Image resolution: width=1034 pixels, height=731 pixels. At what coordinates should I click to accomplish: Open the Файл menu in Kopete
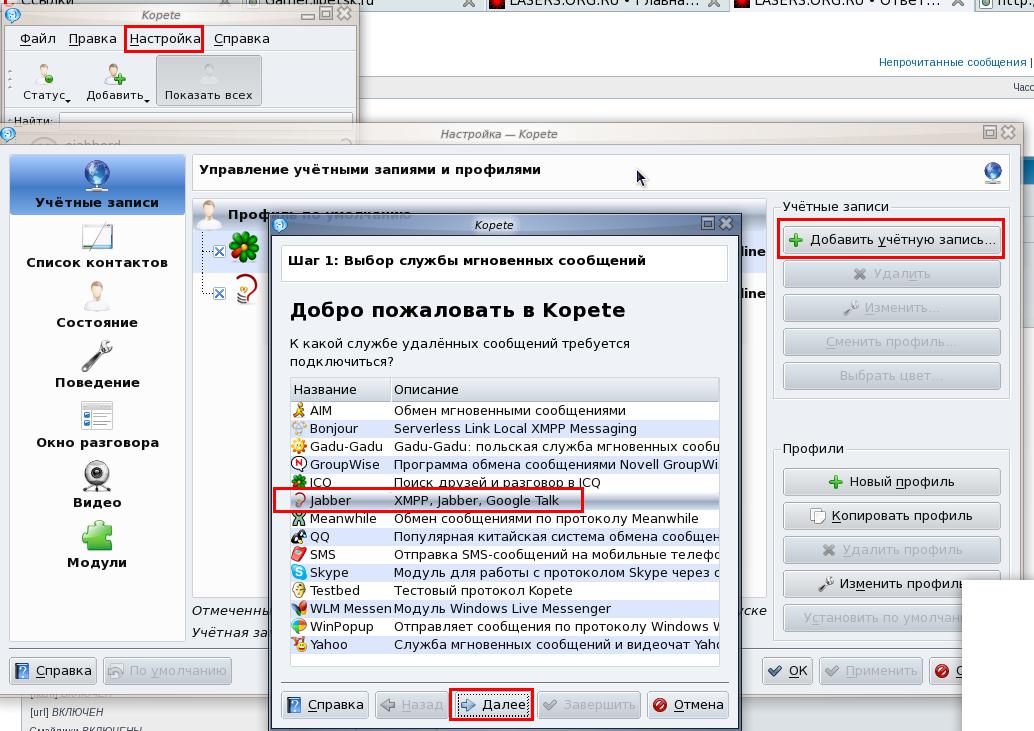click(38, 39)
